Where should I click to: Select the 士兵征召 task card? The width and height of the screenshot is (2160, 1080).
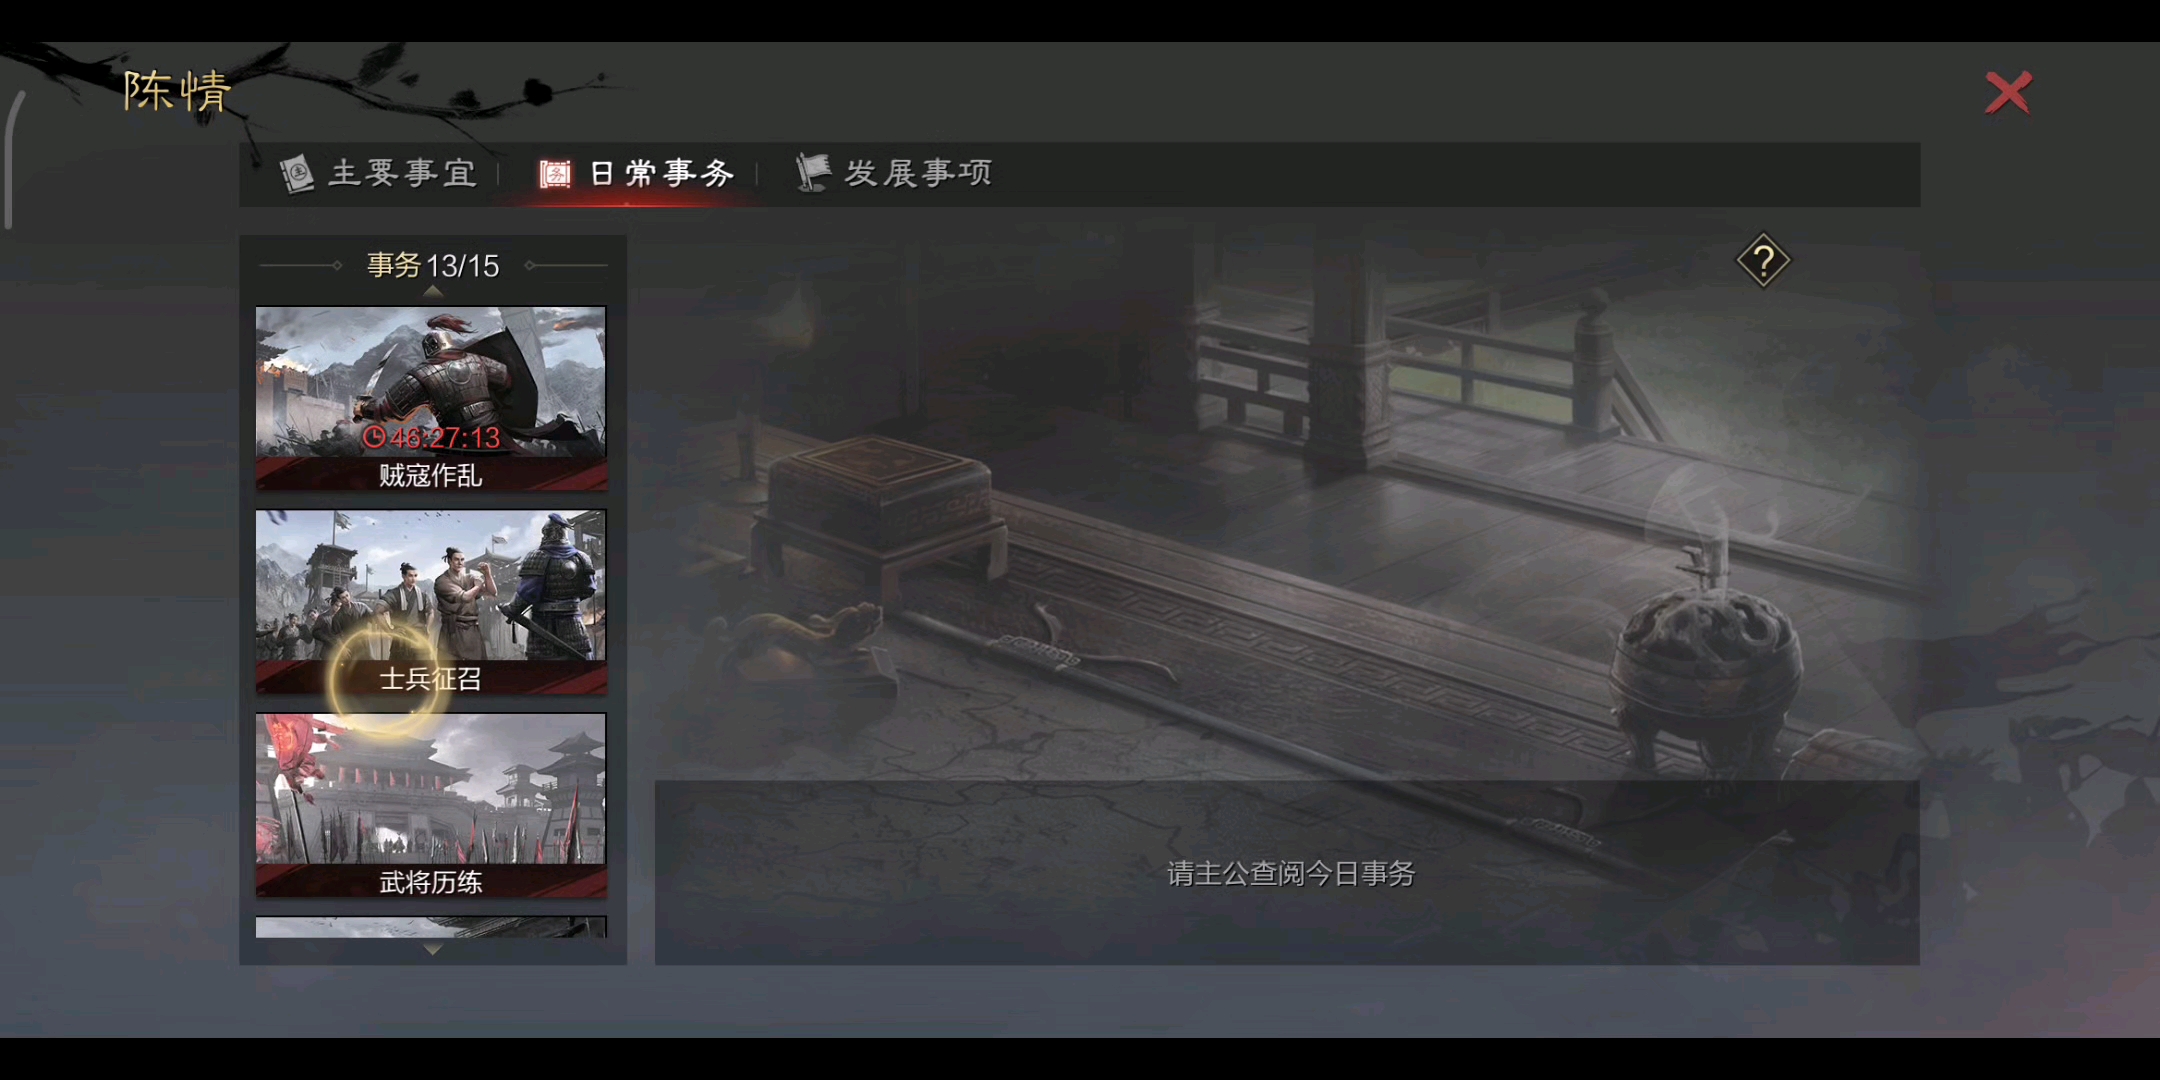[431, 602]
